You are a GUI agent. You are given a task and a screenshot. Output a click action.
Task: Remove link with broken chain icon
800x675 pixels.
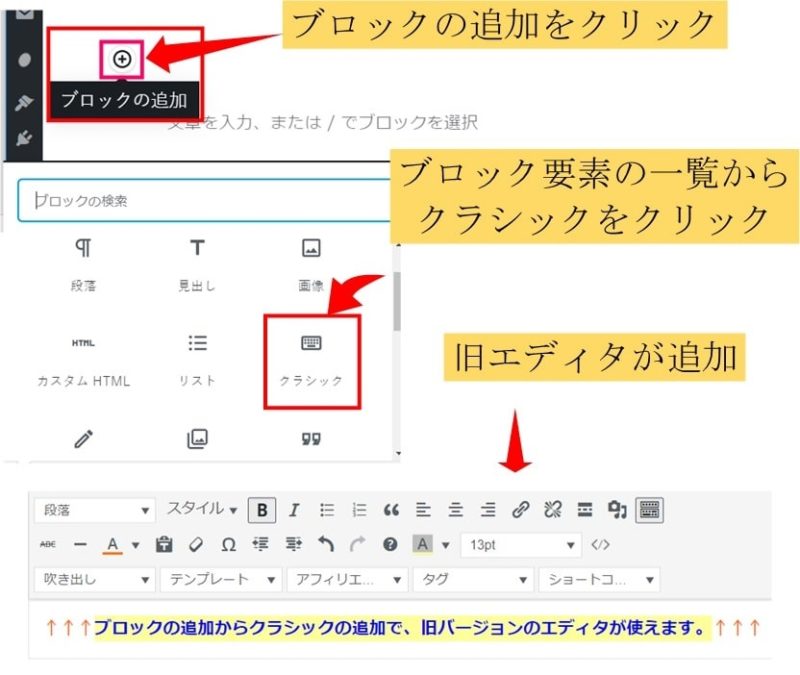click(x=553, y=510)
